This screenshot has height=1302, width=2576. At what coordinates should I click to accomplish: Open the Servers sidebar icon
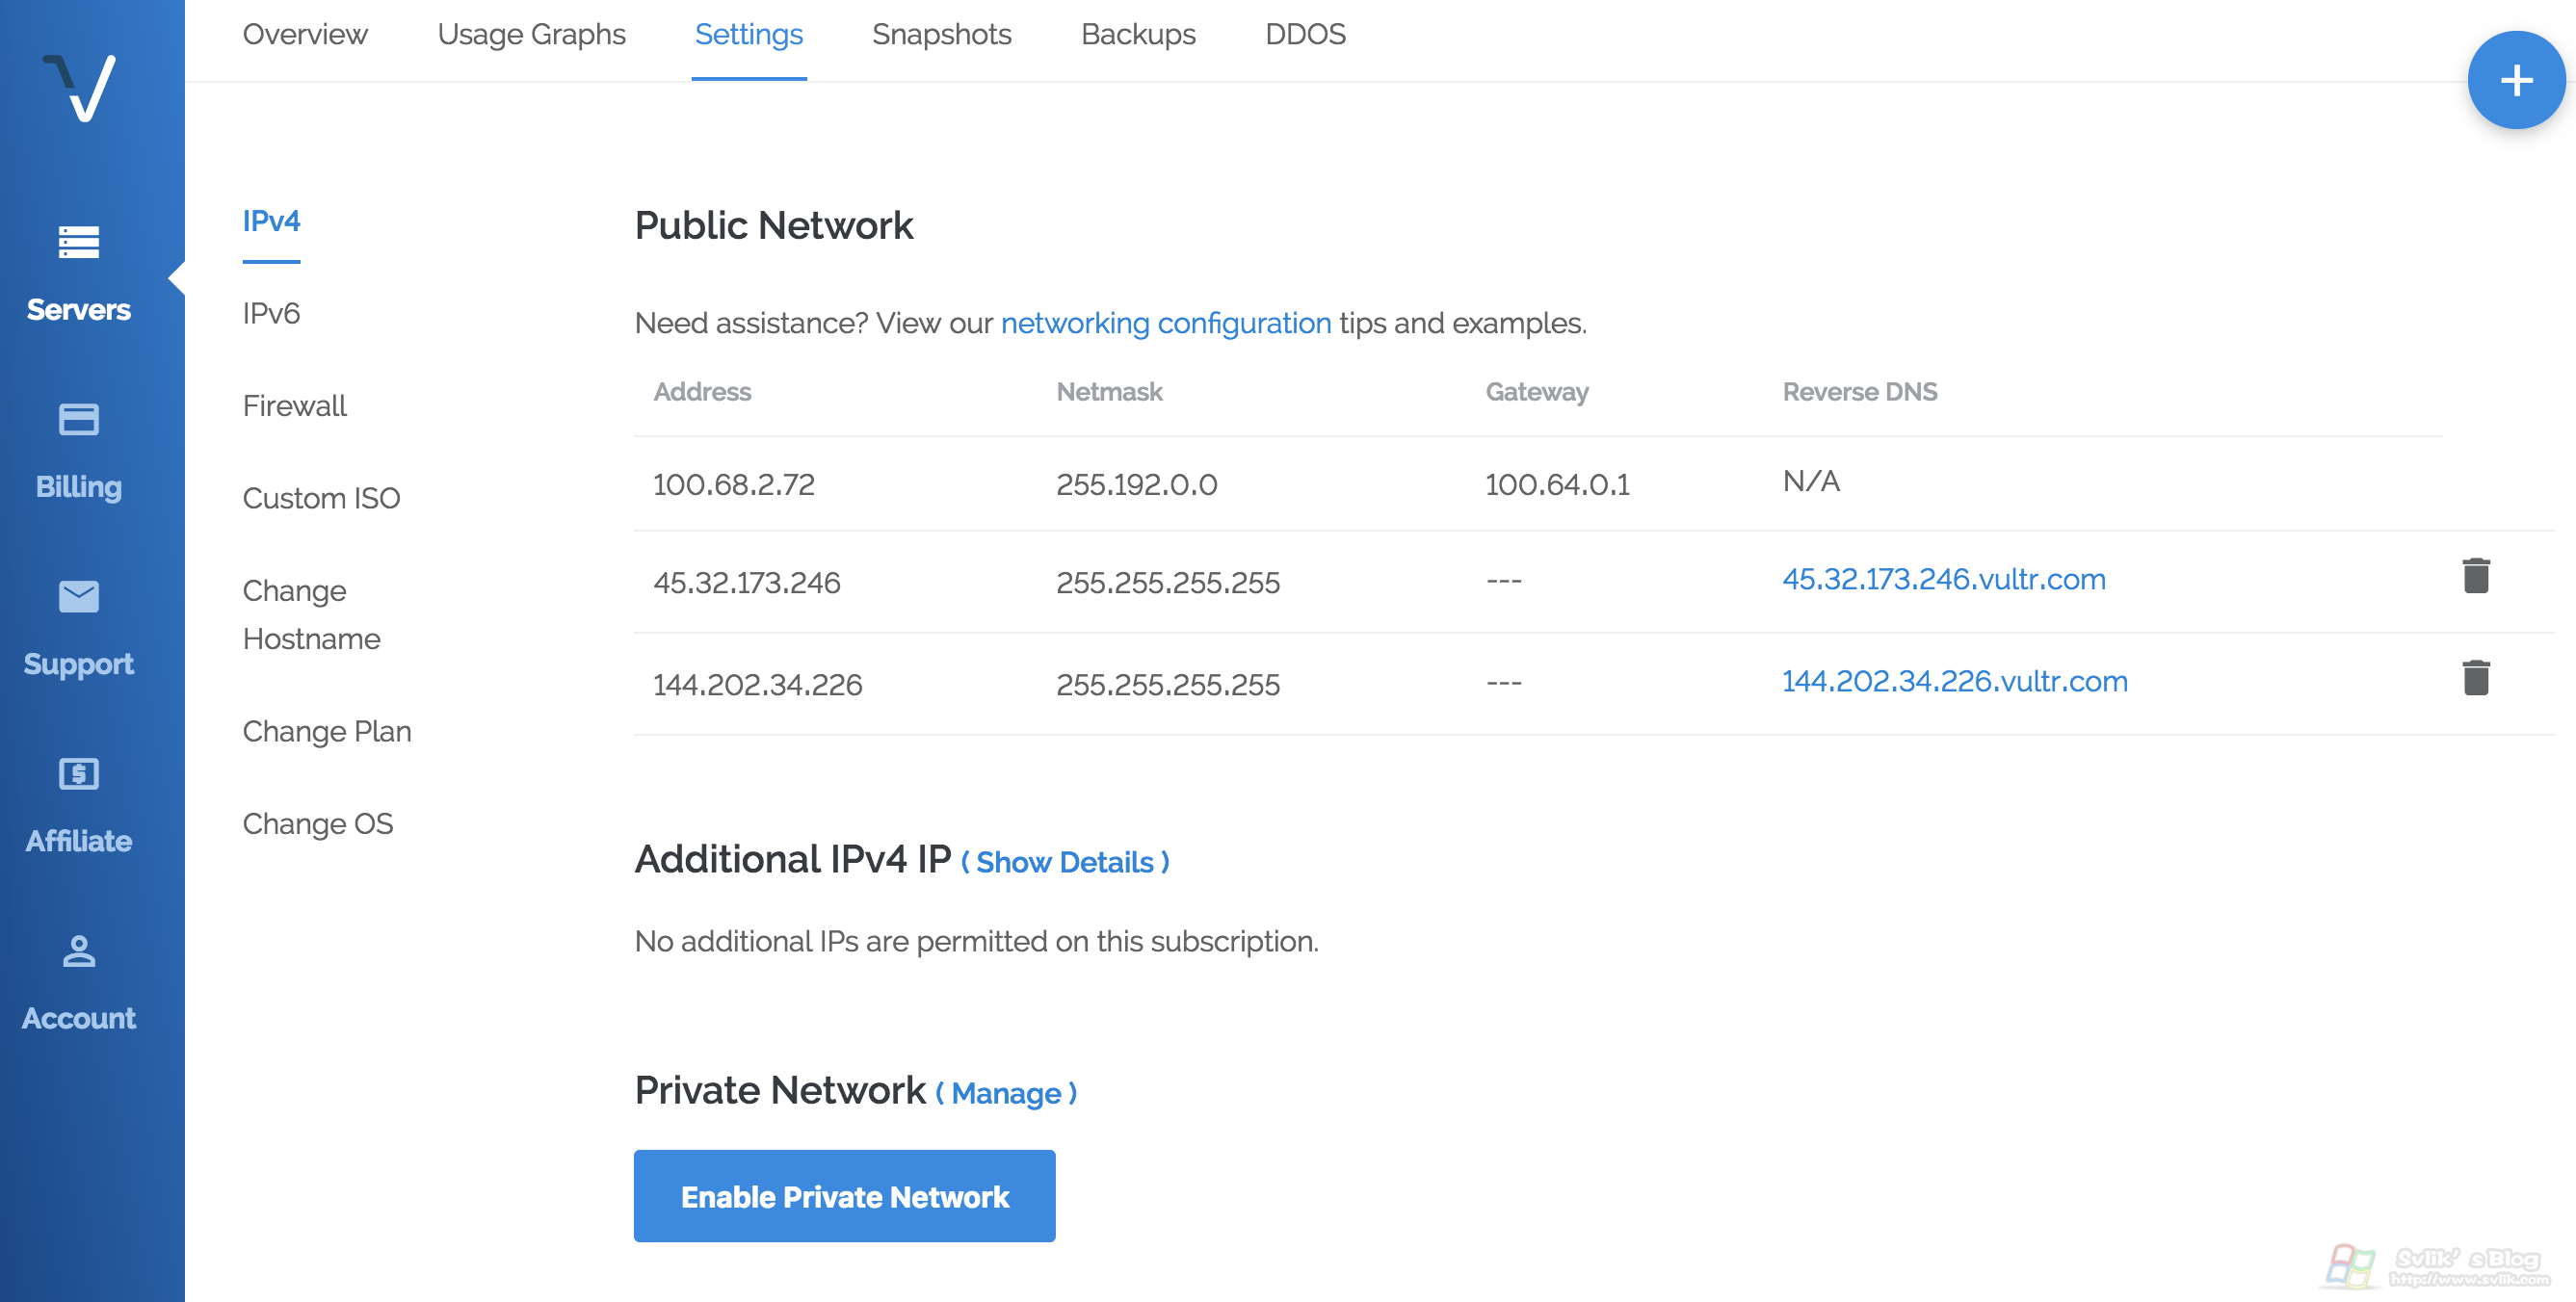tap(79, 243)
